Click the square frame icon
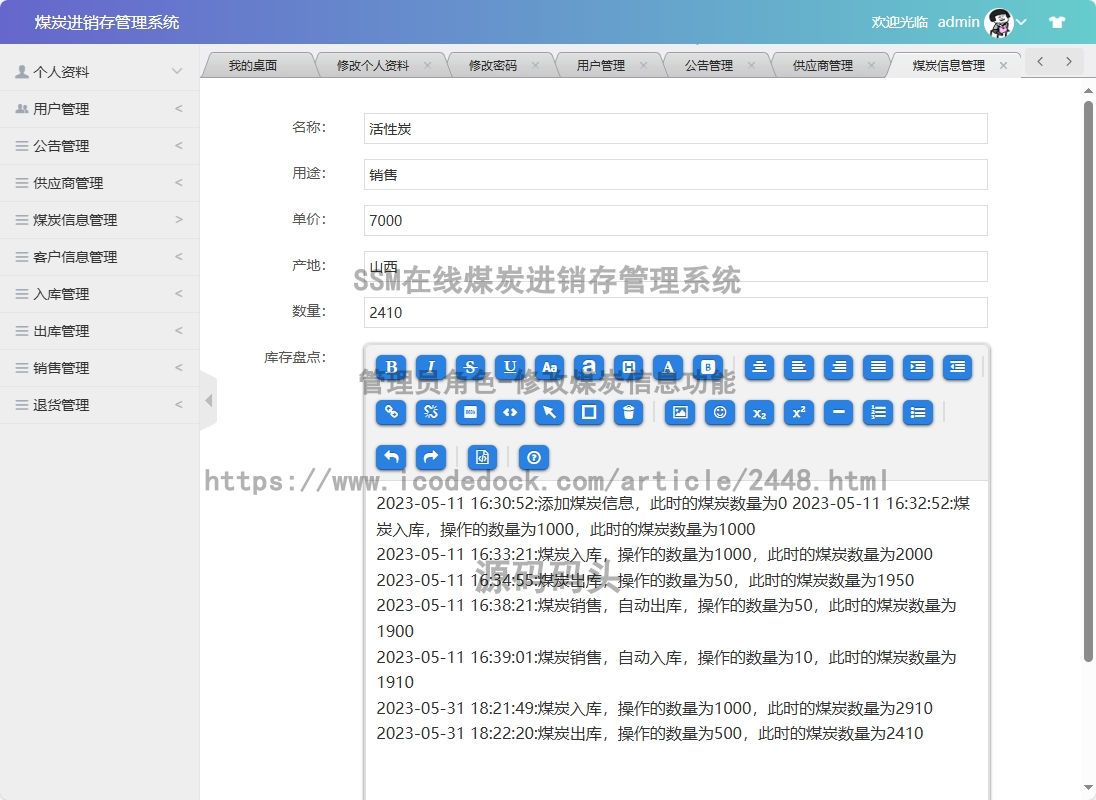 click(589, 412)
